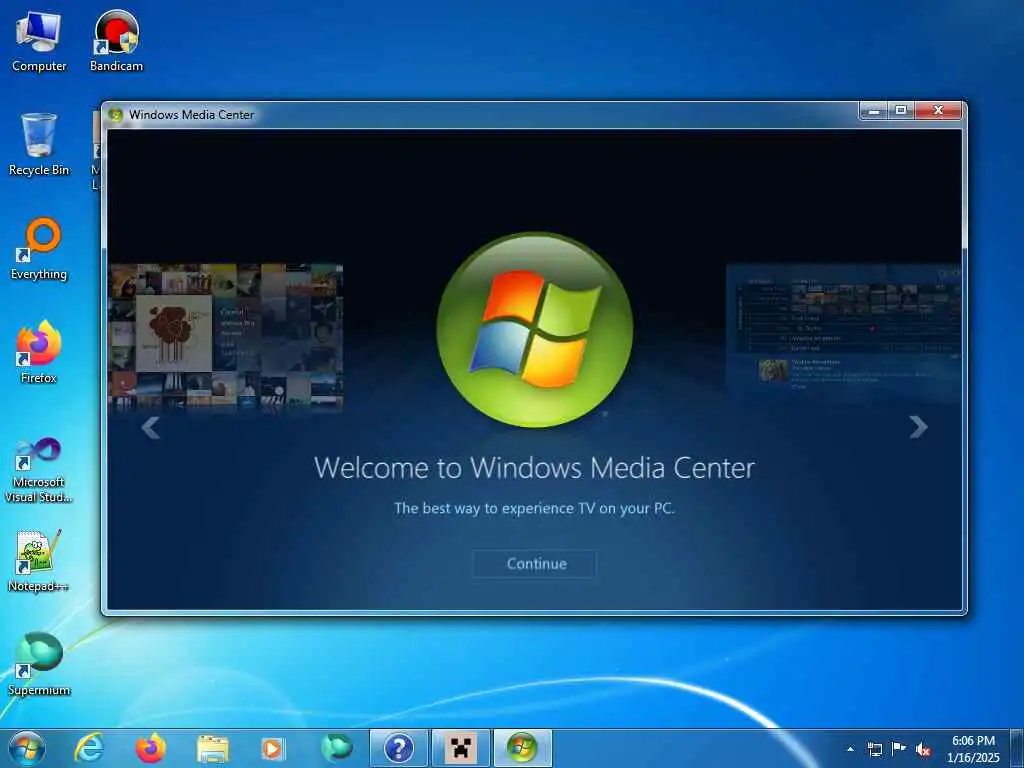1024x768 pixels.
Task: Open Supermium from the taskbar
Action: (x=336, y=748)
